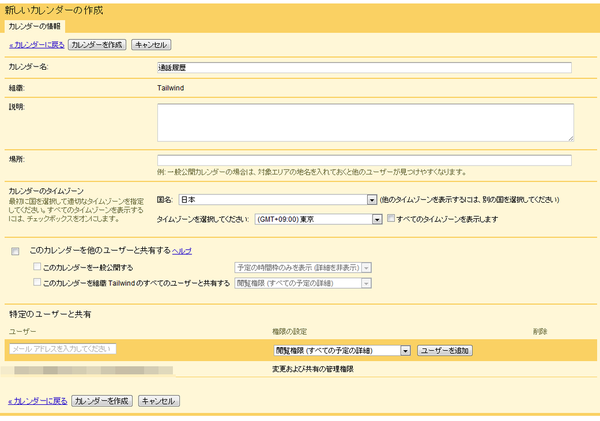Open the 予定の時間枠のみを表示 dropdown
The width and height of the screenshot is (600, 421).
pos(303,267)
